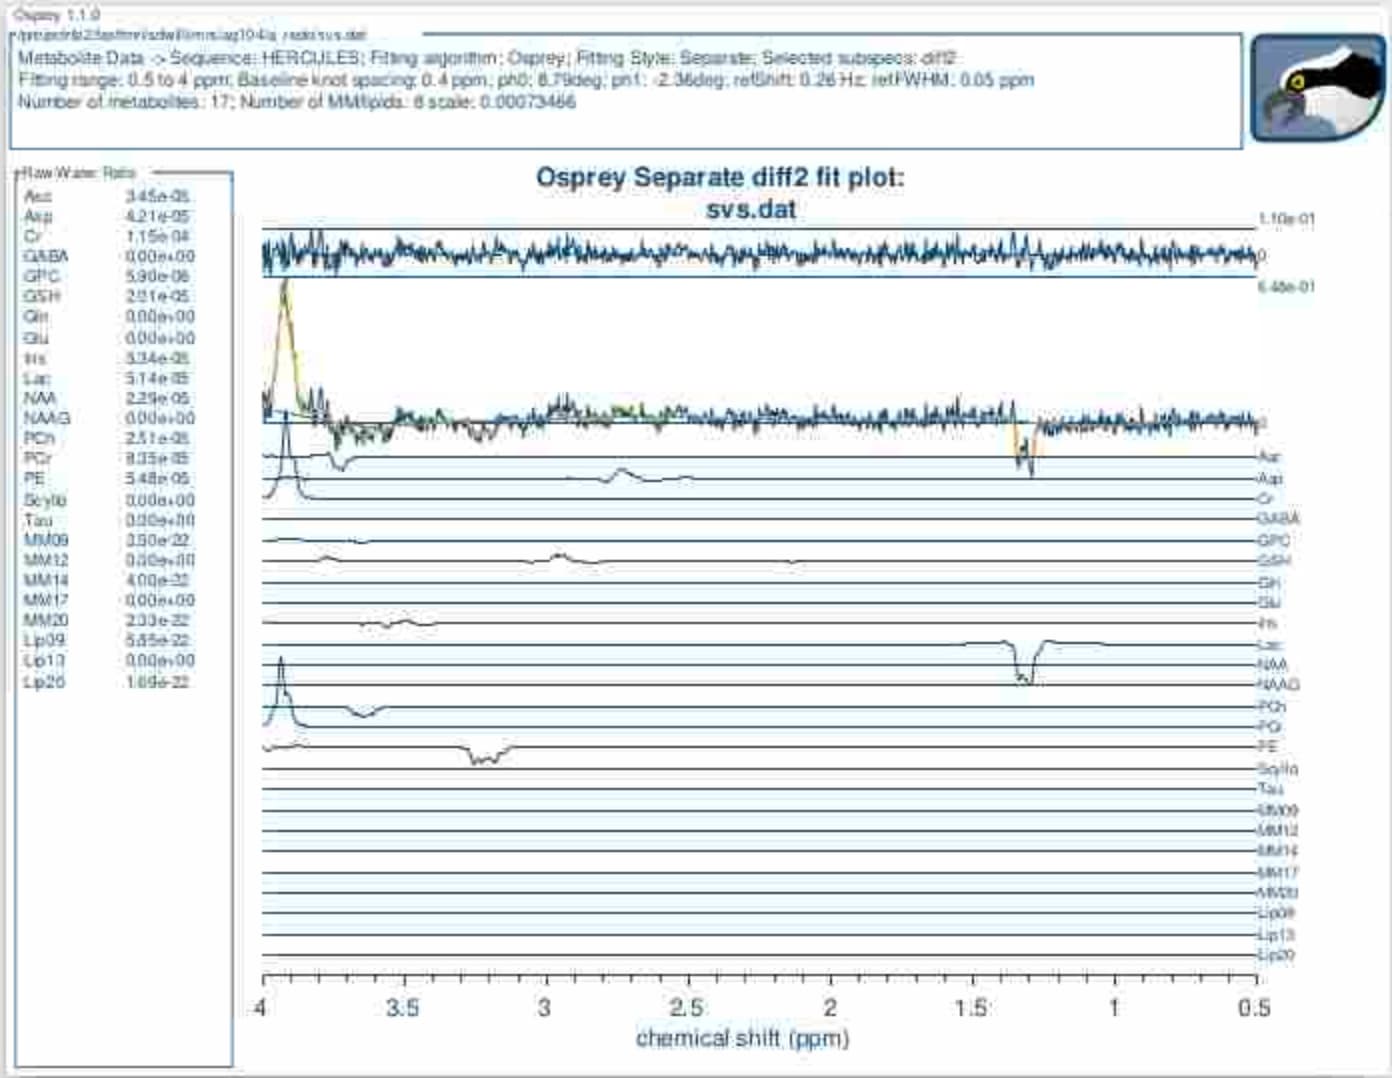1392x1078 pixels.
Task: Click the MM09 entry in the ratio list
Action: [x=46, y=540]
